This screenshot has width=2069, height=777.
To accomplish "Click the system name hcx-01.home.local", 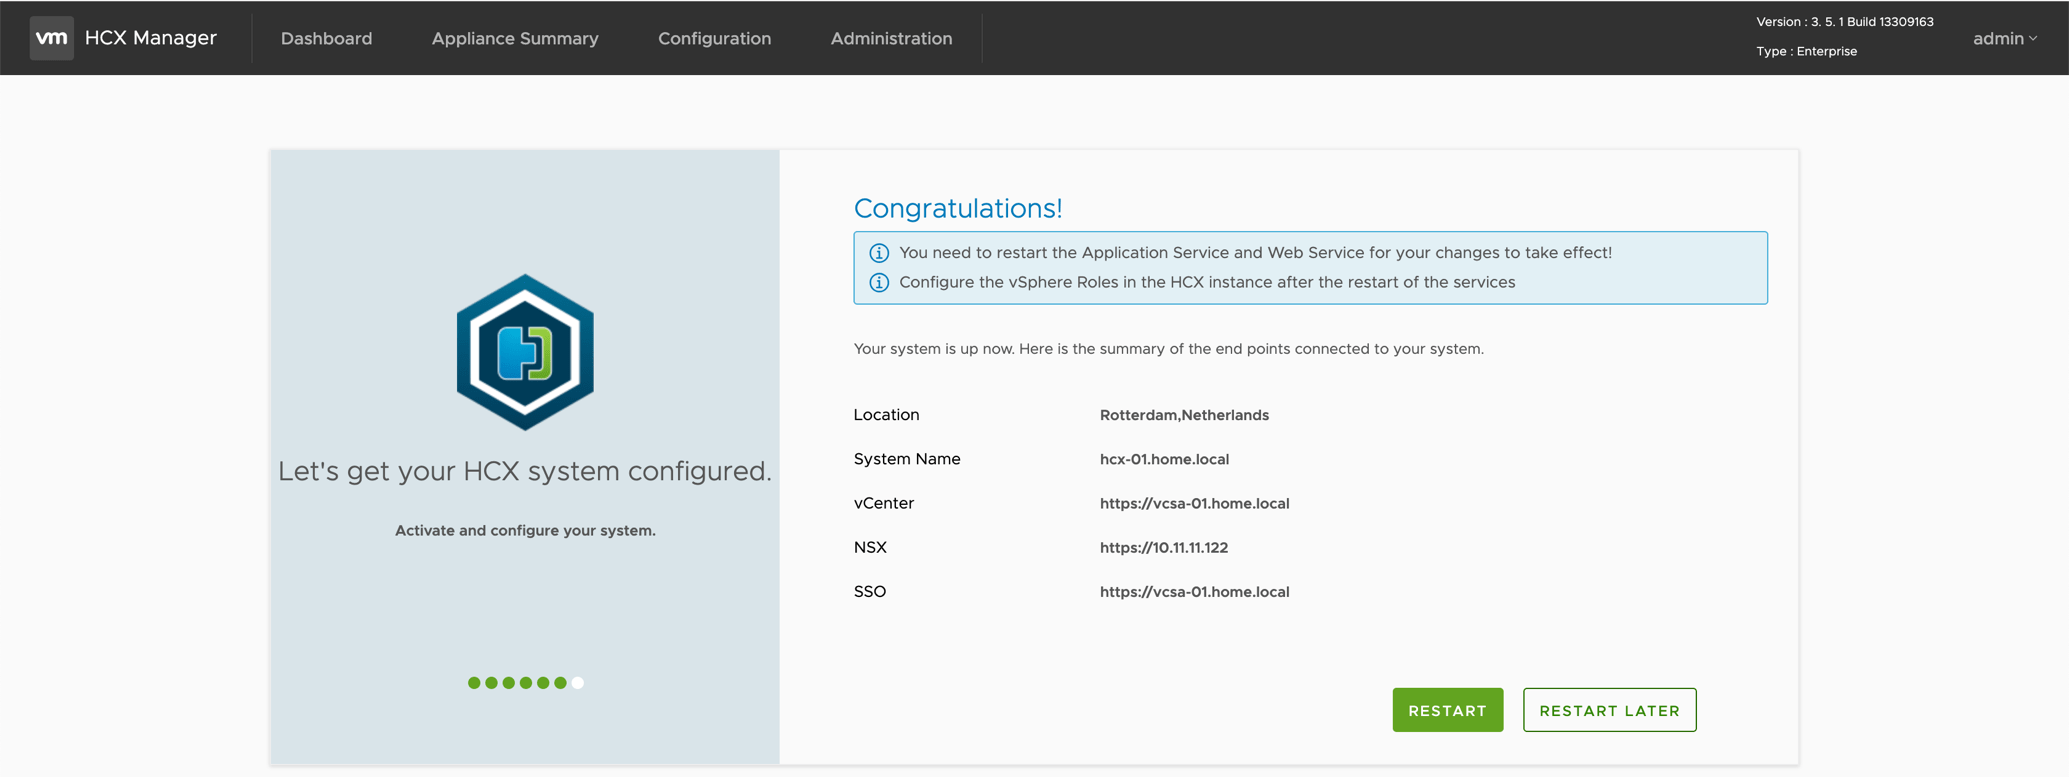I will (x=1164, y=459).
